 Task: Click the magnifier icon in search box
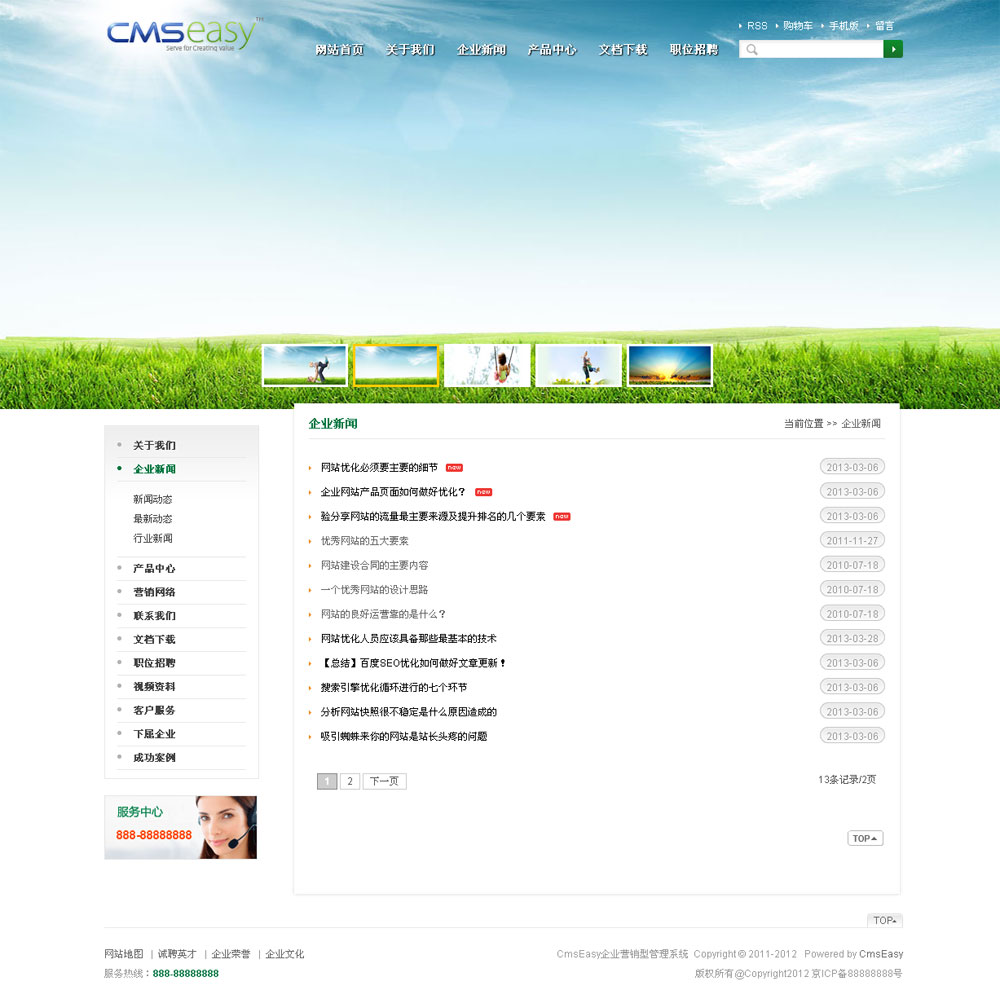coord(752,49)
